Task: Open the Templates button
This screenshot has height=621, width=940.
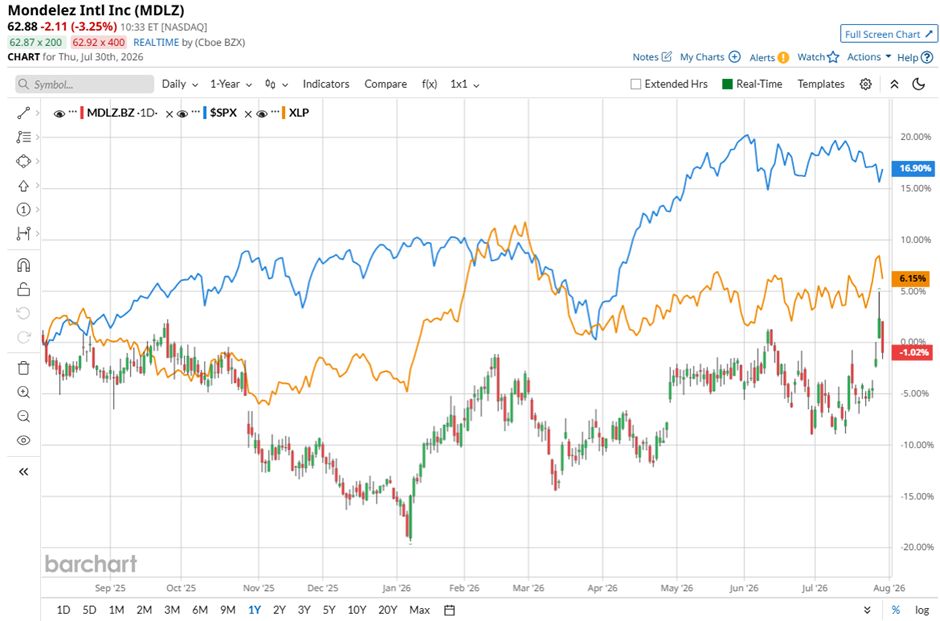Action: pyautogui.click(x=821, y=84)
